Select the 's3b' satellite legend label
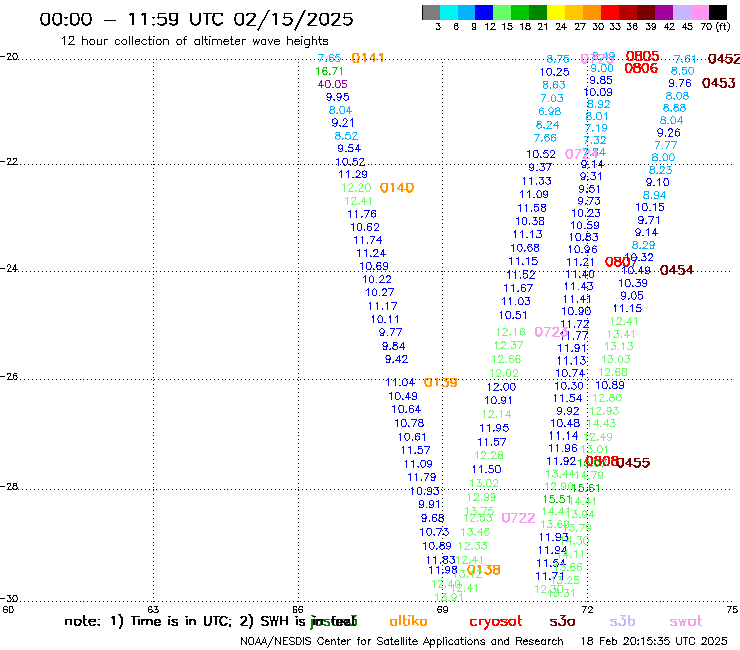 (x=622, y=621)
